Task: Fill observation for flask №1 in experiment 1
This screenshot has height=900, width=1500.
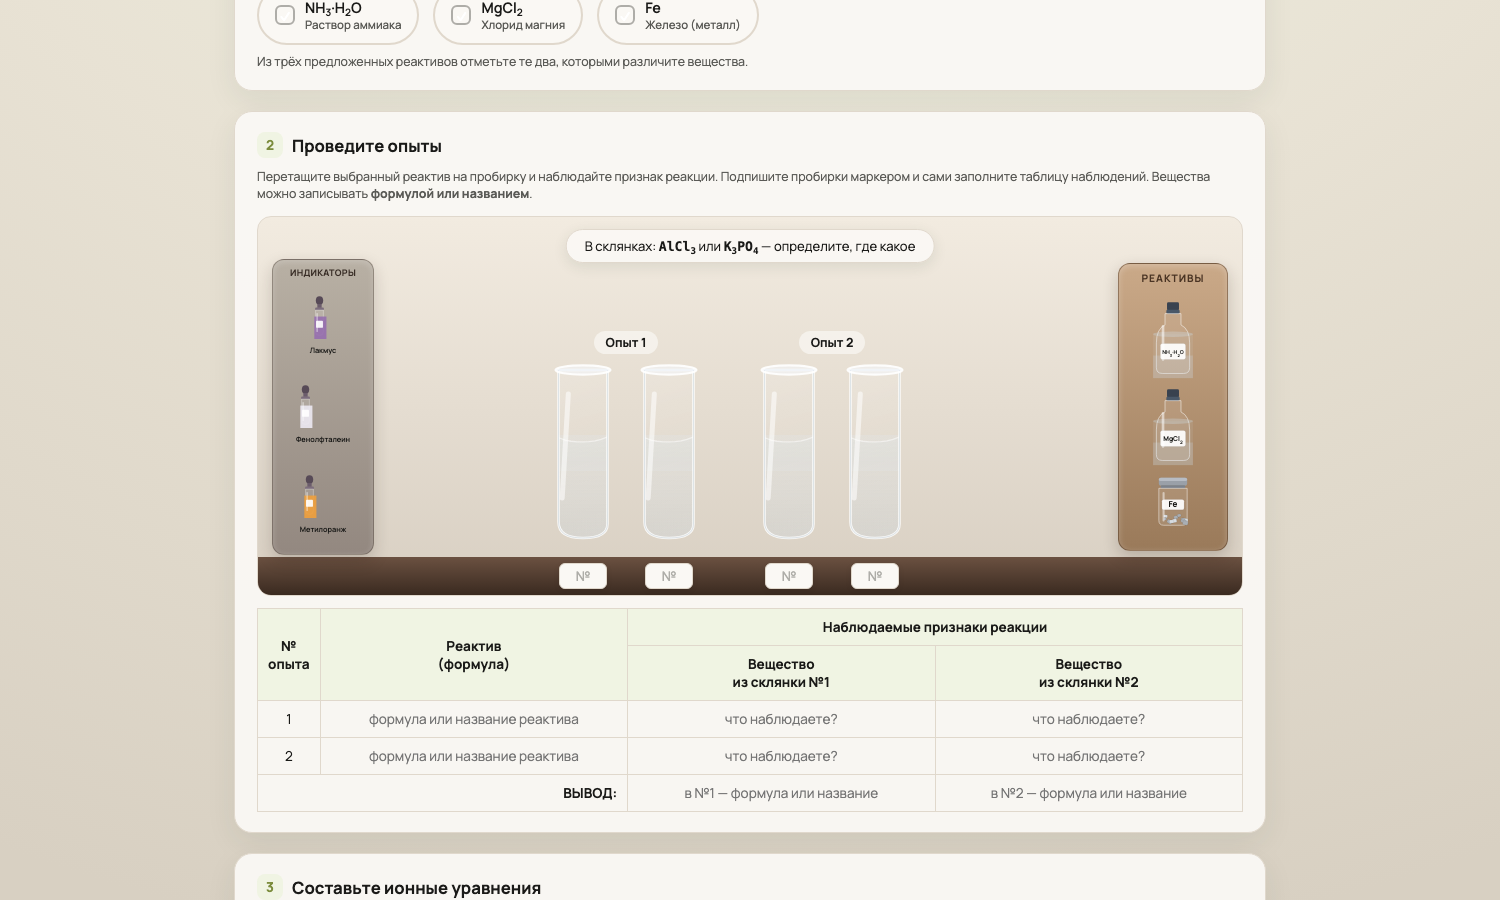Action: click(781, 719)
